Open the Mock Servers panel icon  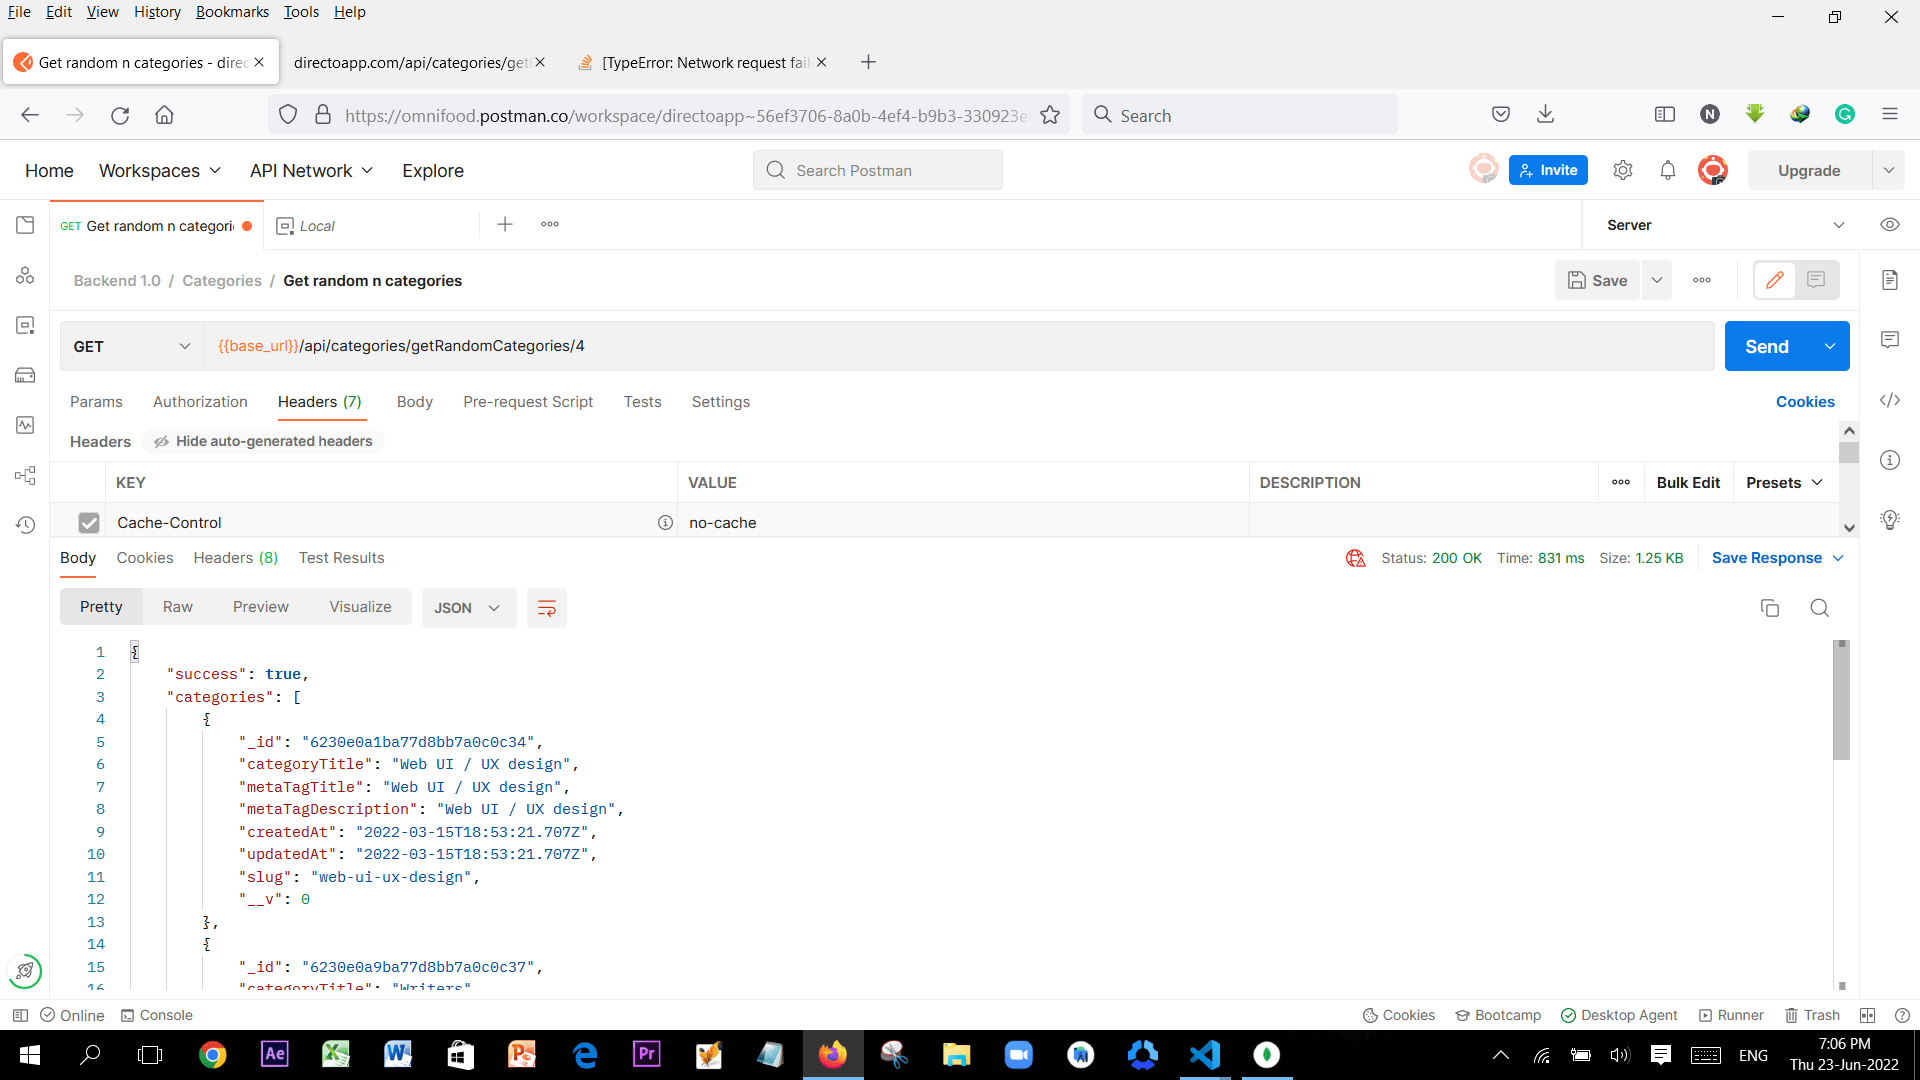tap(25, 375)
